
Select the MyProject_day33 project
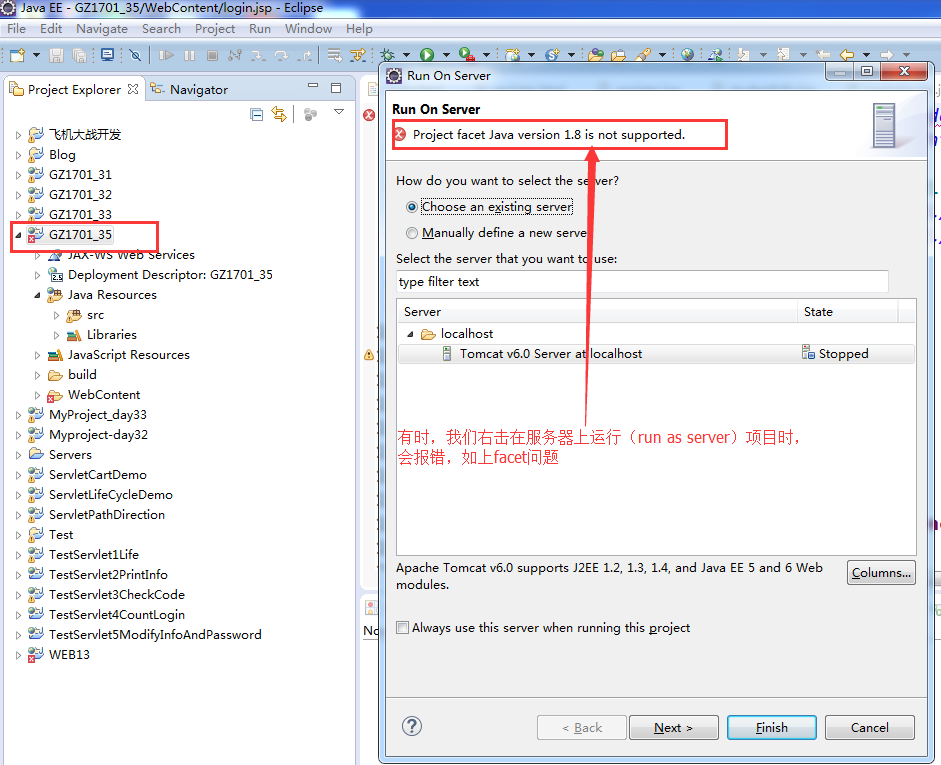point(98,415)
